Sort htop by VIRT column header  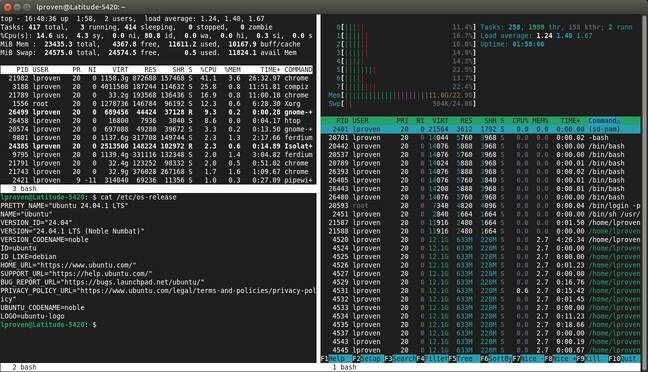pyautogui.click(x=440, y=121)
